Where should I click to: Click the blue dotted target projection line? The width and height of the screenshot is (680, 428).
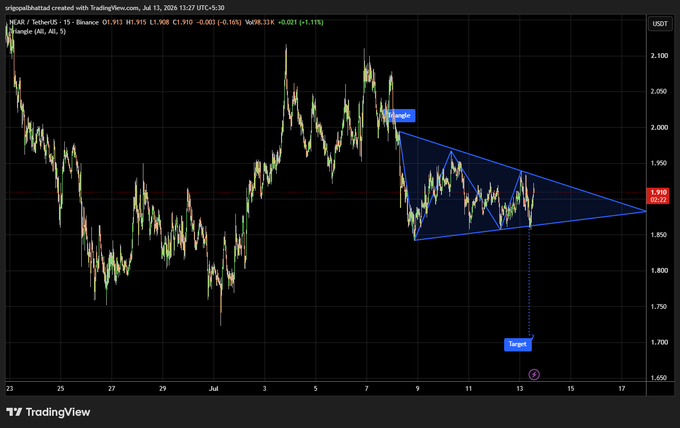pos(529,282)
